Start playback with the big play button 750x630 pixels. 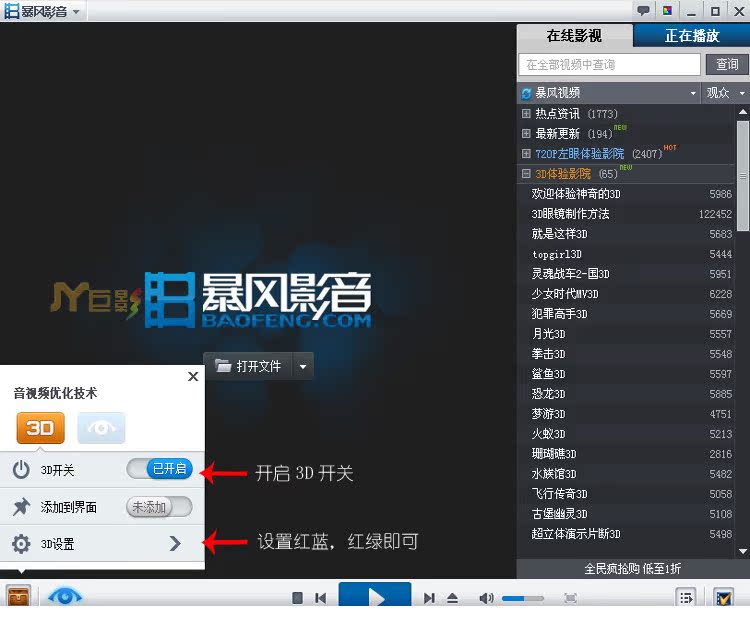(x=375, y=595)
